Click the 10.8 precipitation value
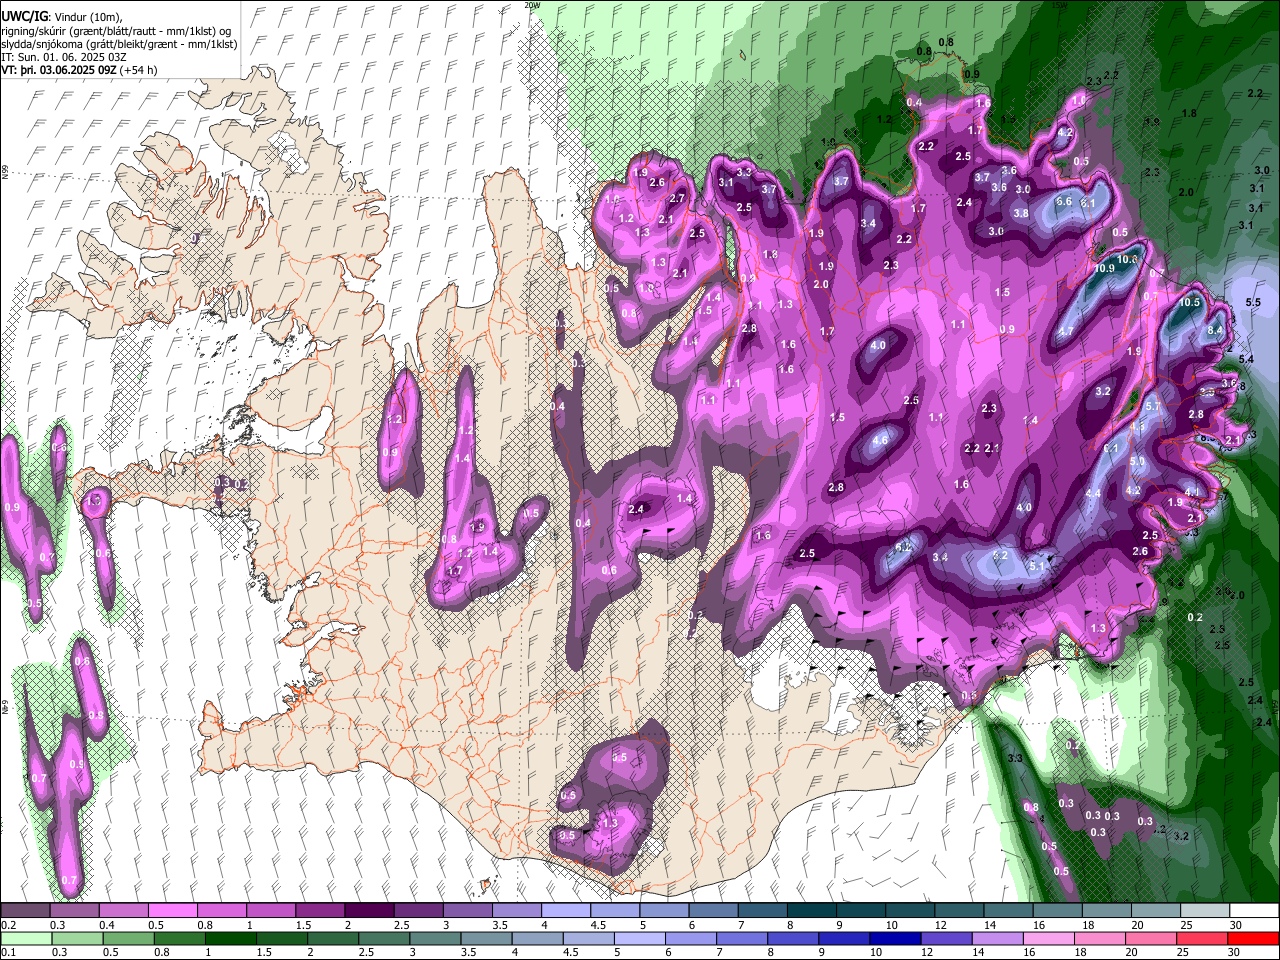The height and width of the screenshot is (960, 1280). pos(1127,259)
